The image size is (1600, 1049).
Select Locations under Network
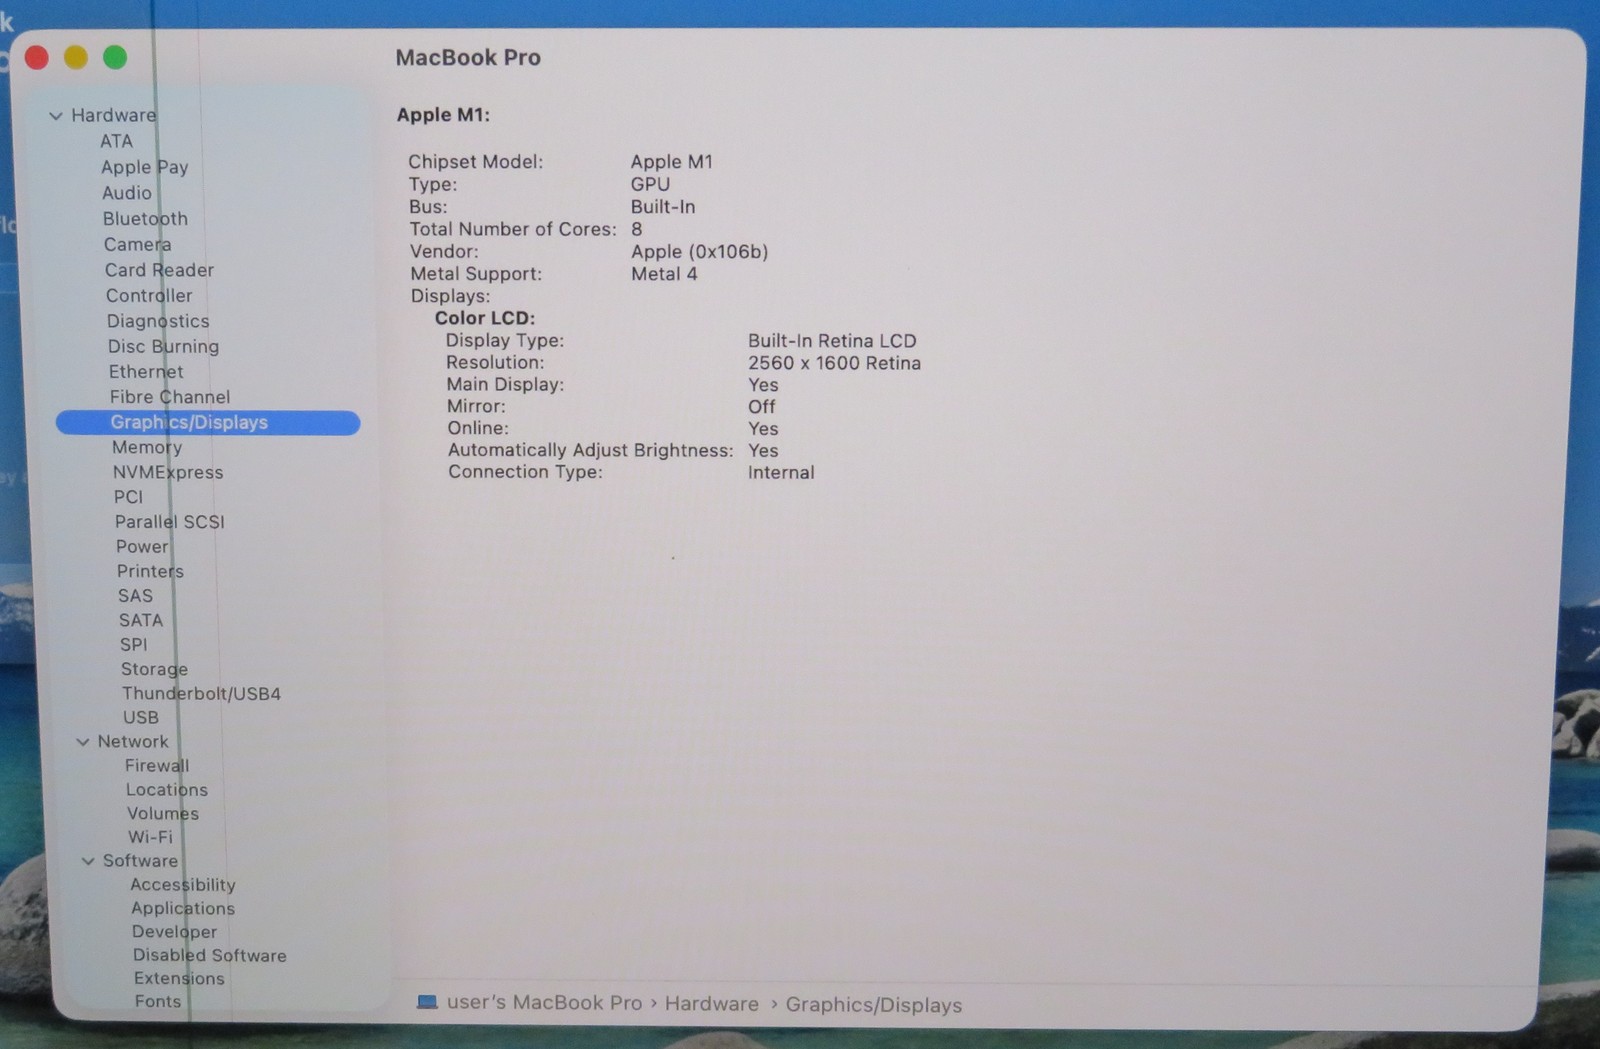(x=167, y=789)
